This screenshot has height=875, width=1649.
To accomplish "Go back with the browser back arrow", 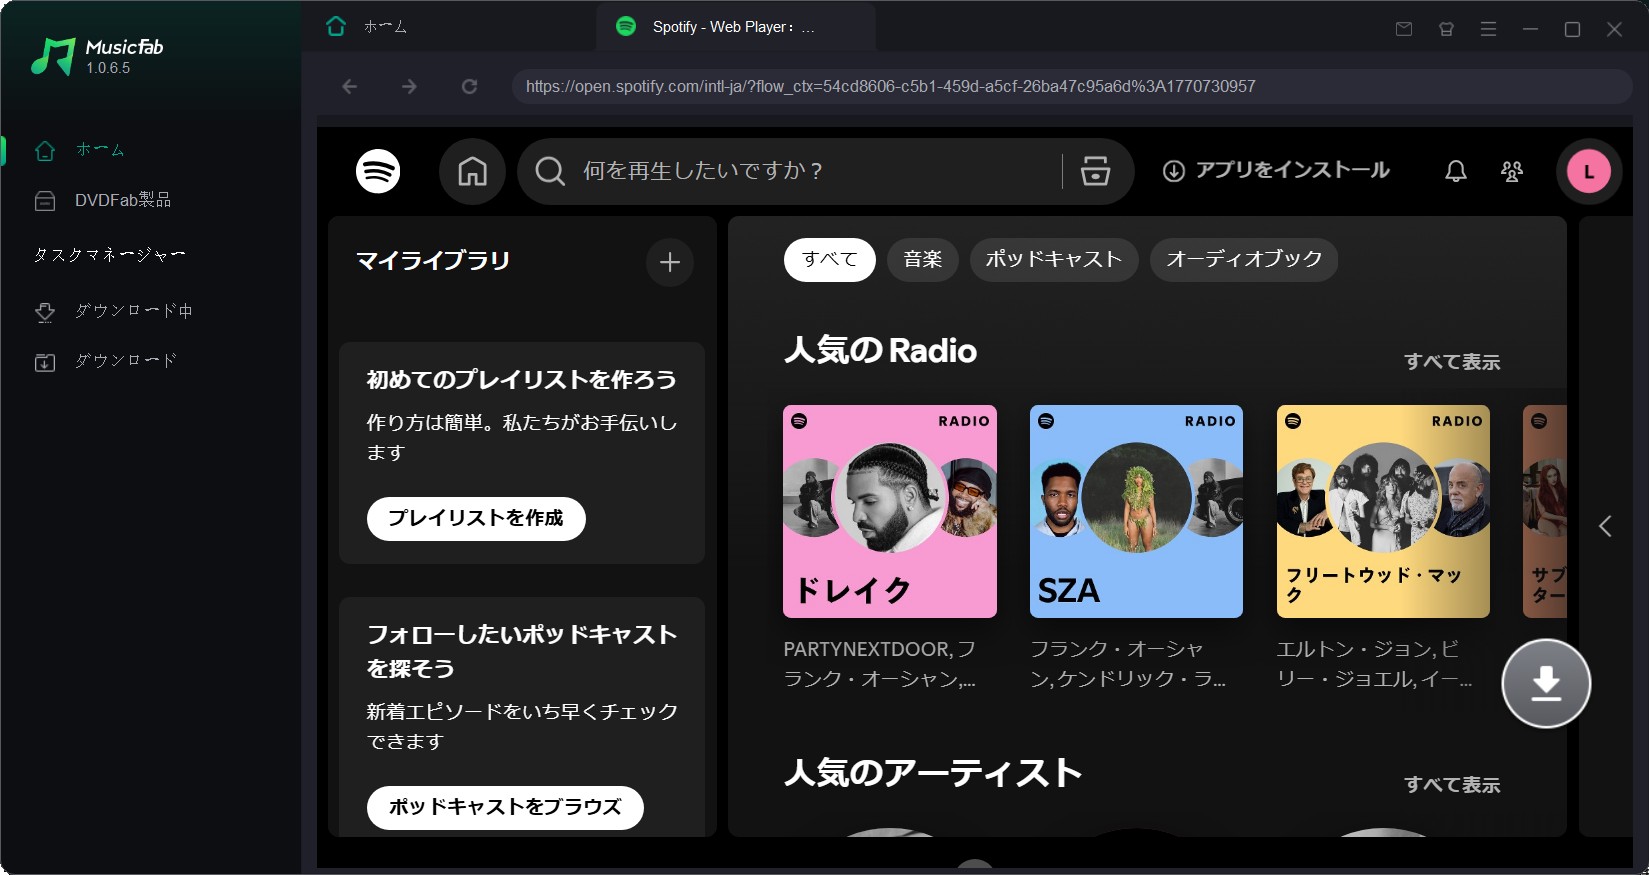I will tap(349, 87).
